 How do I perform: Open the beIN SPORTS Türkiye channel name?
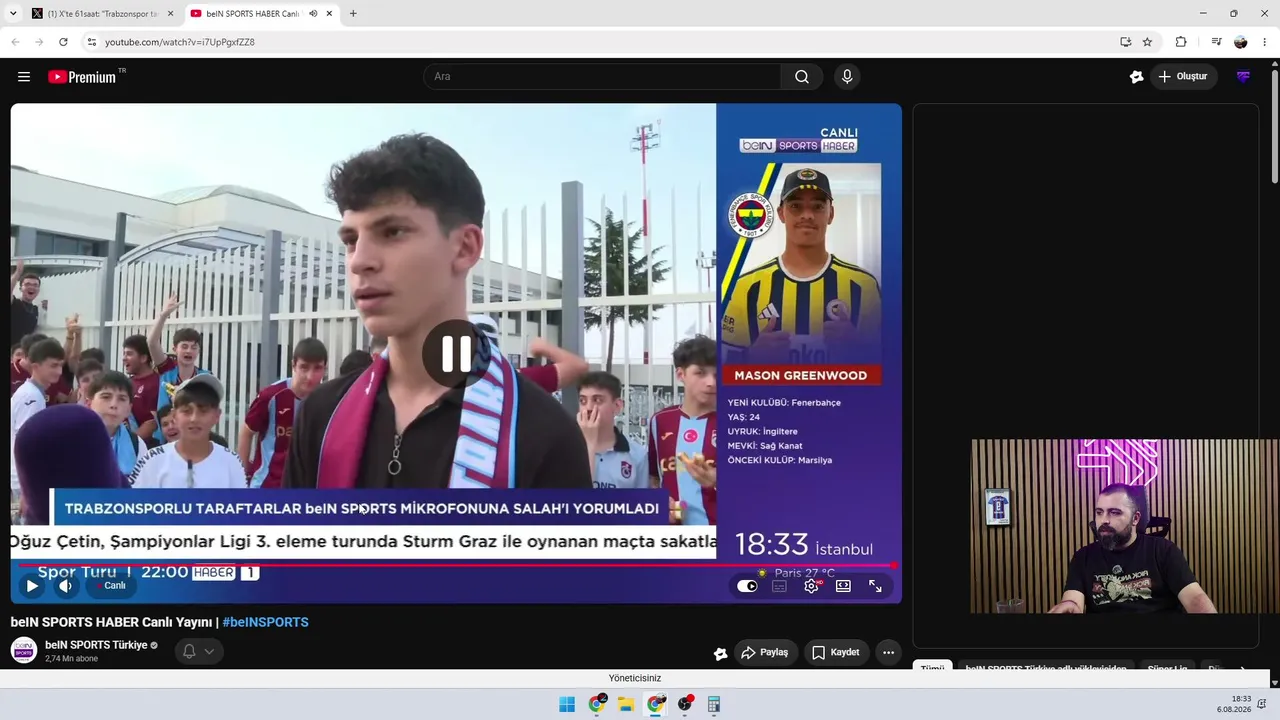coord(96,645)
